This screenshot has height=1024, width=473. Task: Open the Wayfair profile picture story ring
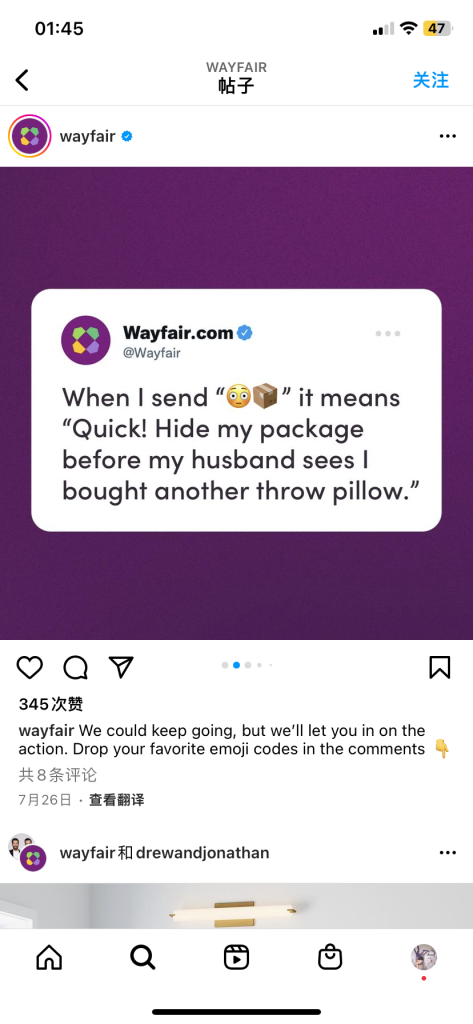click(x=29, y=136)
